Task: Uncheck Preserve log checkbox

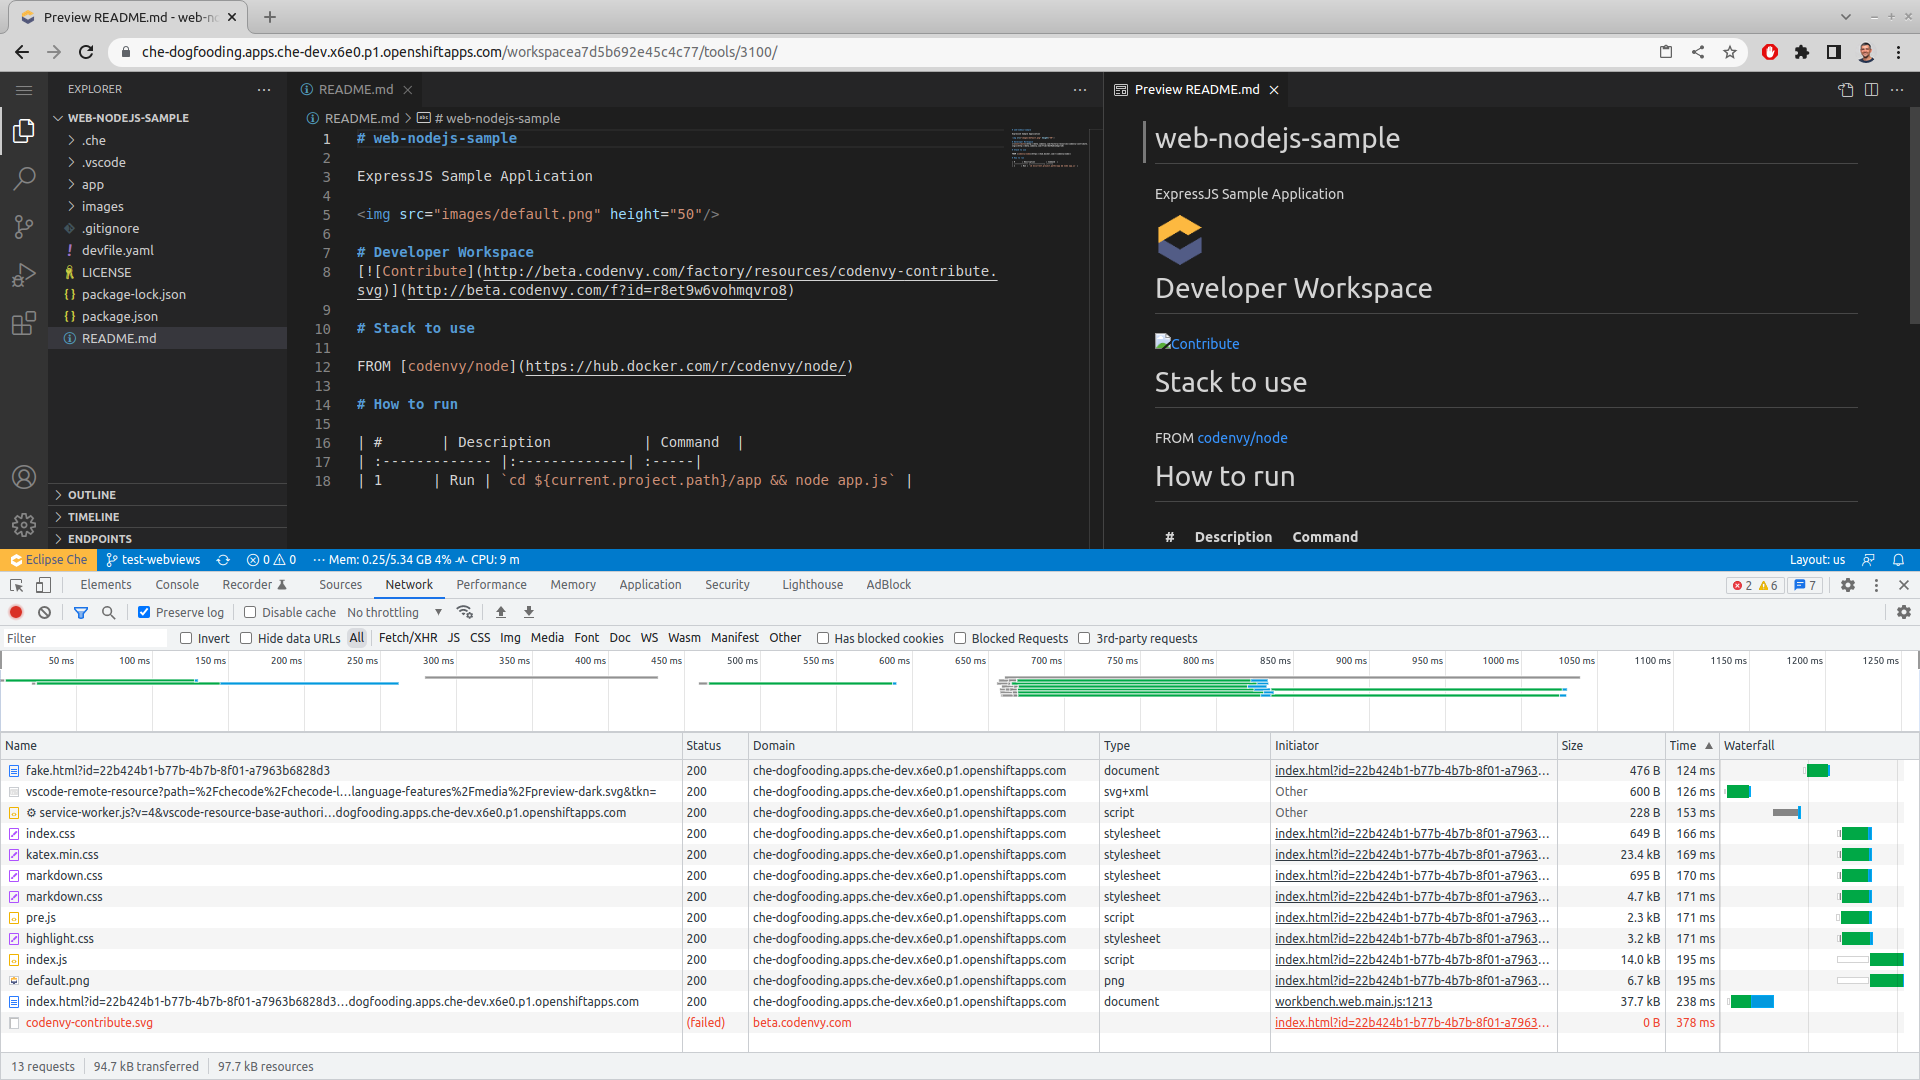Action: click(144, 612)
